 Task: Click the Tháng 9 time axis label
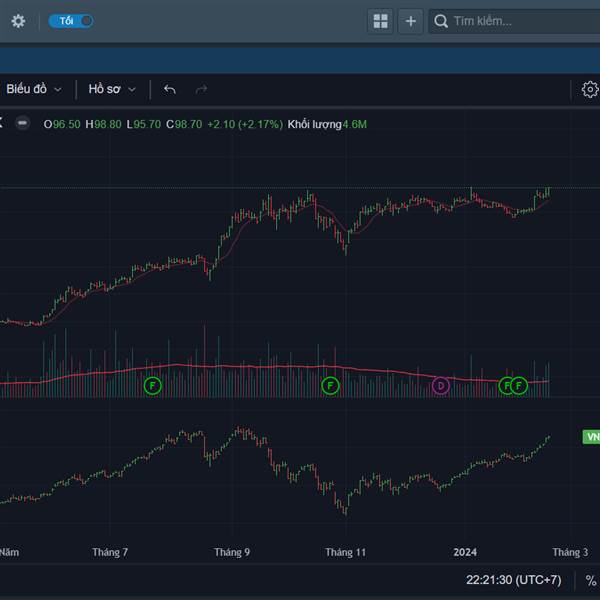click(232, 552)
